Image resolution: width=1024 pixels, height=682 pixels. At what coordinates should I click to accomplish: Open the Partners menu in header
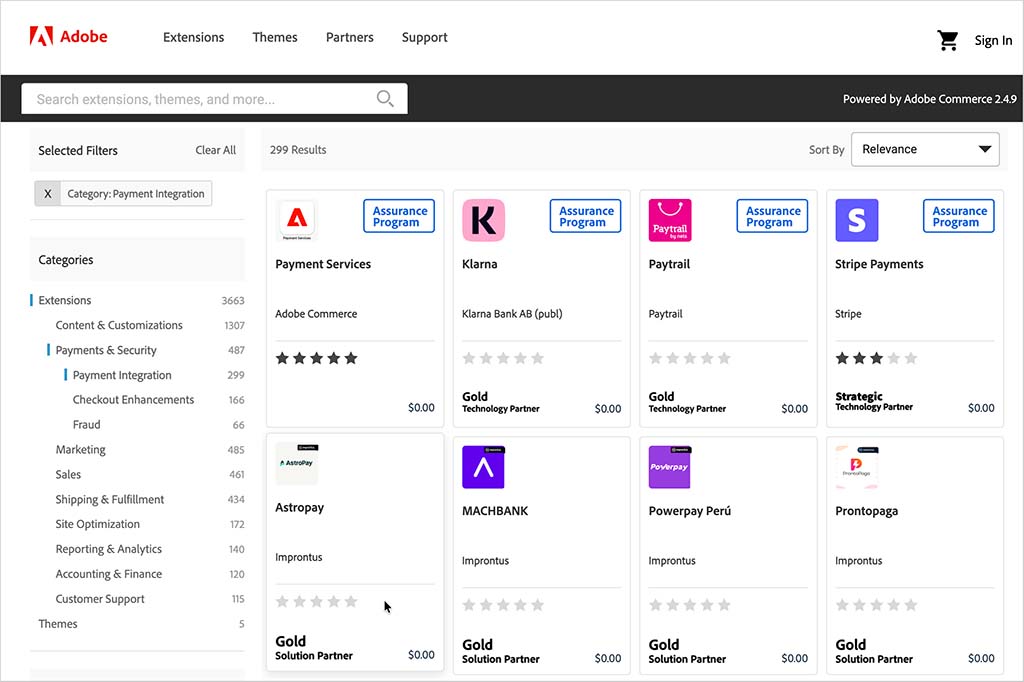350,37
